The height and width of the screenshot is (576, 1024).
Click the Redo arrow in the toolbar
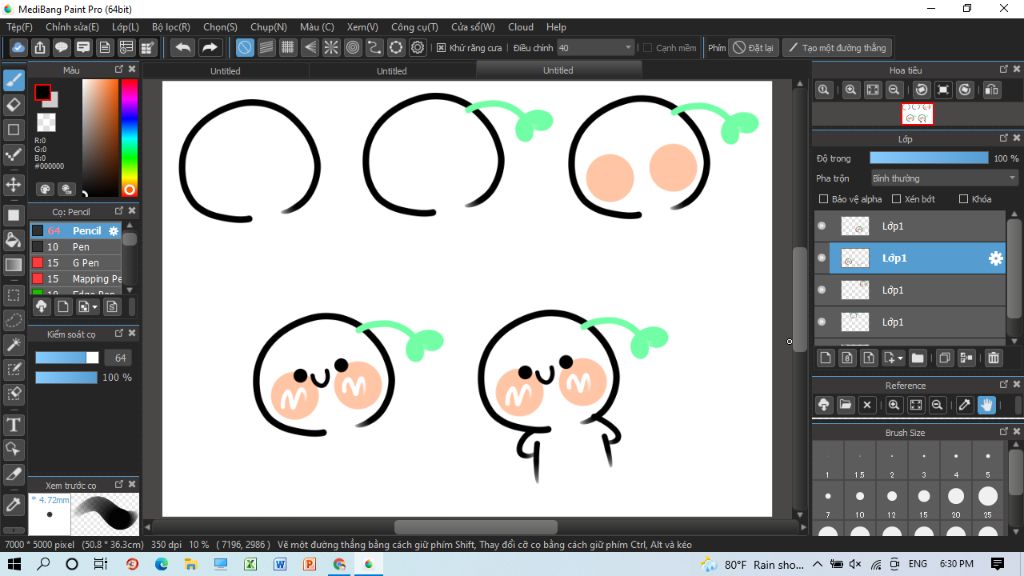coord(209,48)
